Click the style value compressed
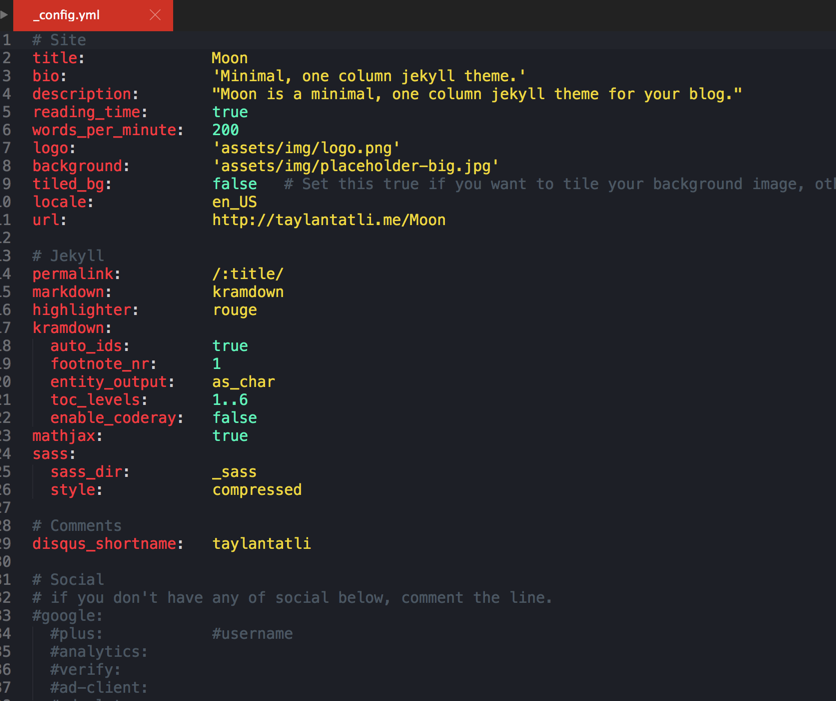836x701 pixels. pyautogui.click(x=256, y=490)
